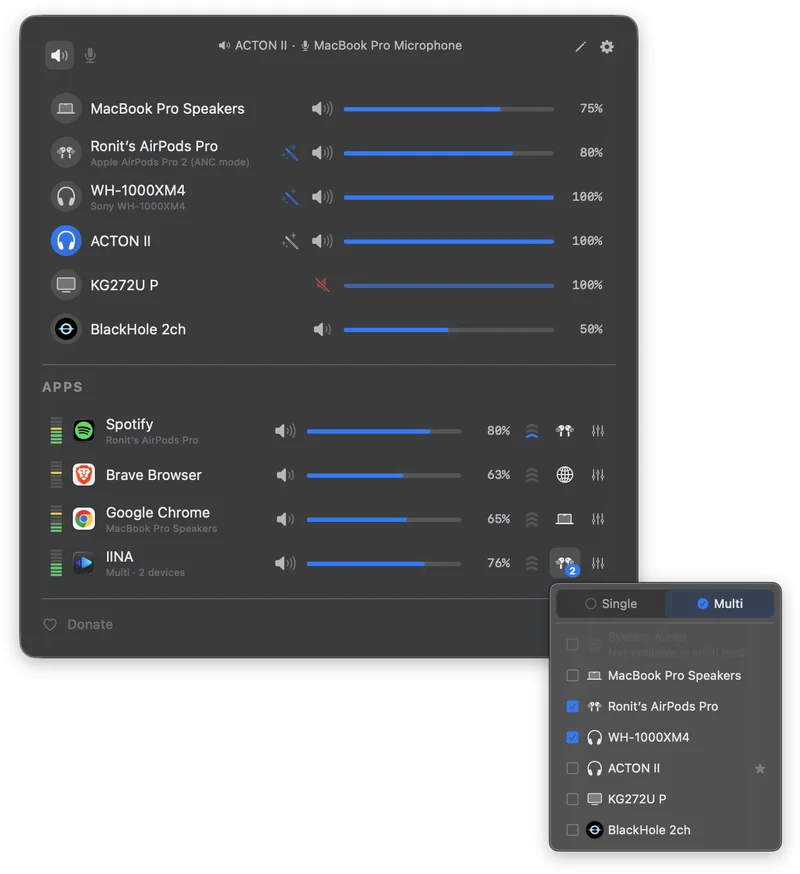Toggle Google Chrome boost chevrons icon

pos(532,519)
